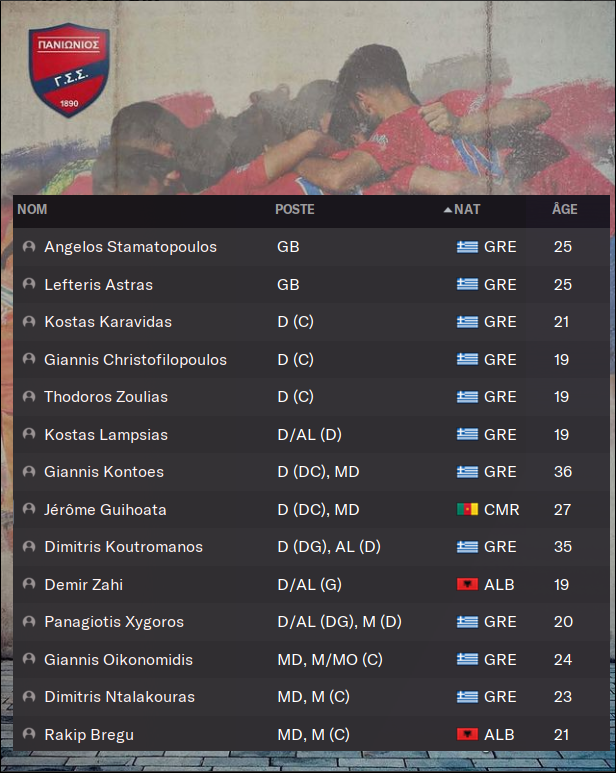Click the Albania flag for Demir Zahi
The image size is (616, 773).
tap(467, 585)
